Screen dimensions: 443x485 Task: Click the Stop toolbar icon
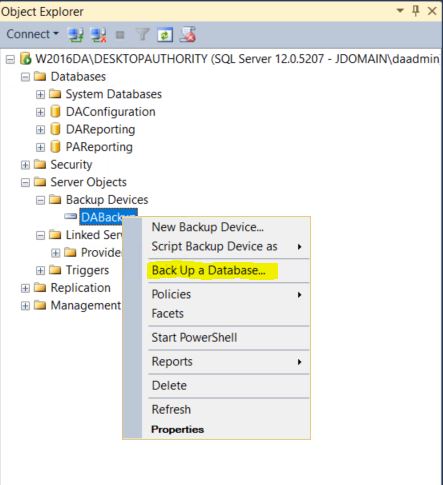[x=120, y=35]
